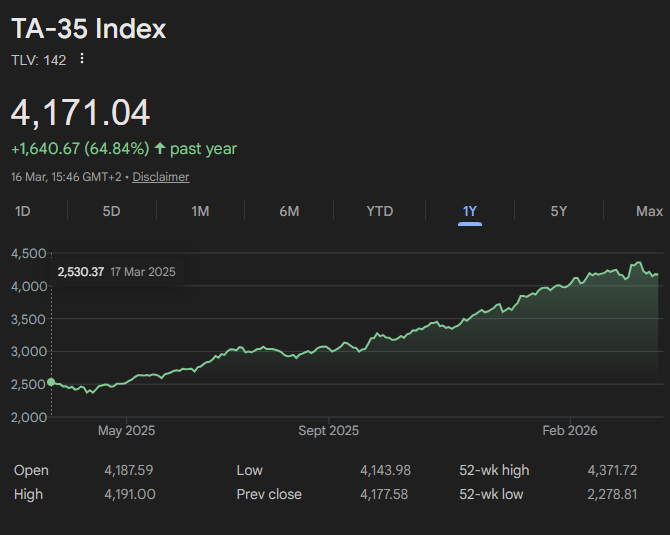
Task: Select the 1Y time range tab
Action: coord(470,211)
